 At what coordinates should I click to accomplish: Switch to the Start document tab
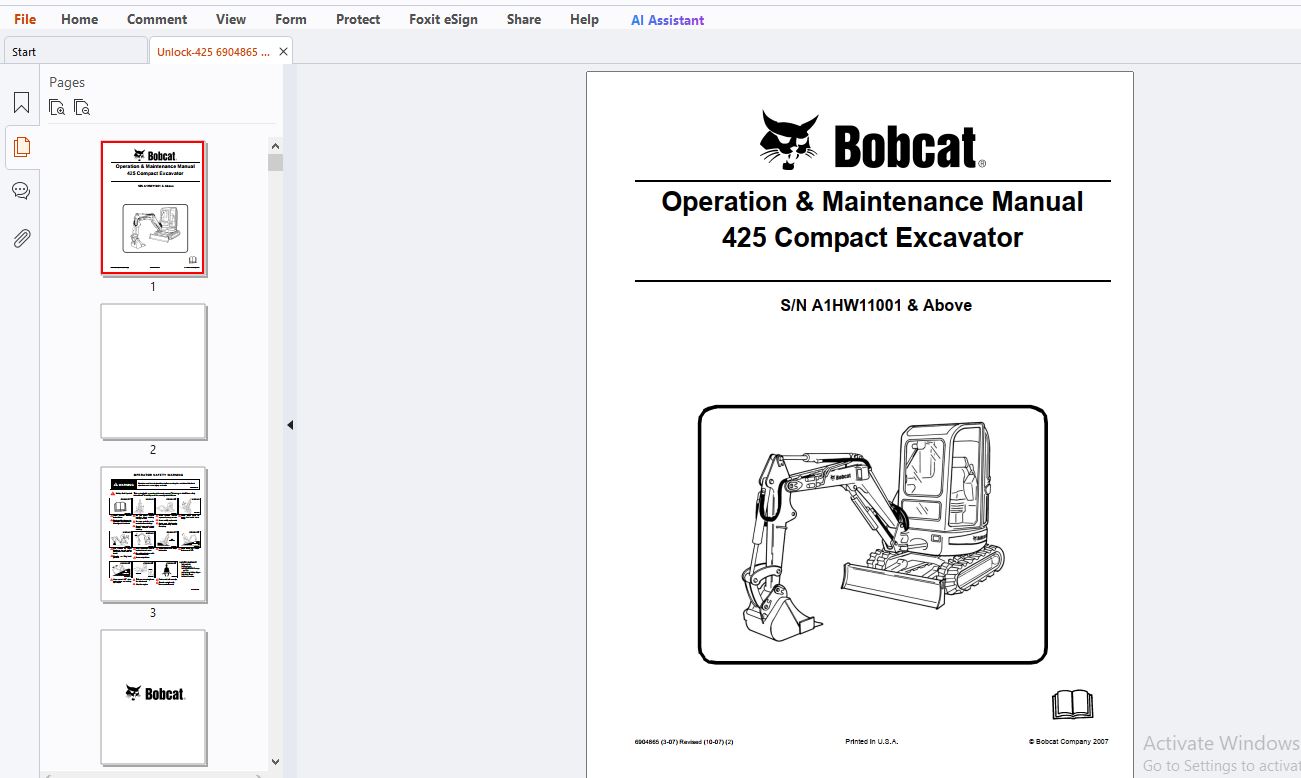(x=75, y=51)
